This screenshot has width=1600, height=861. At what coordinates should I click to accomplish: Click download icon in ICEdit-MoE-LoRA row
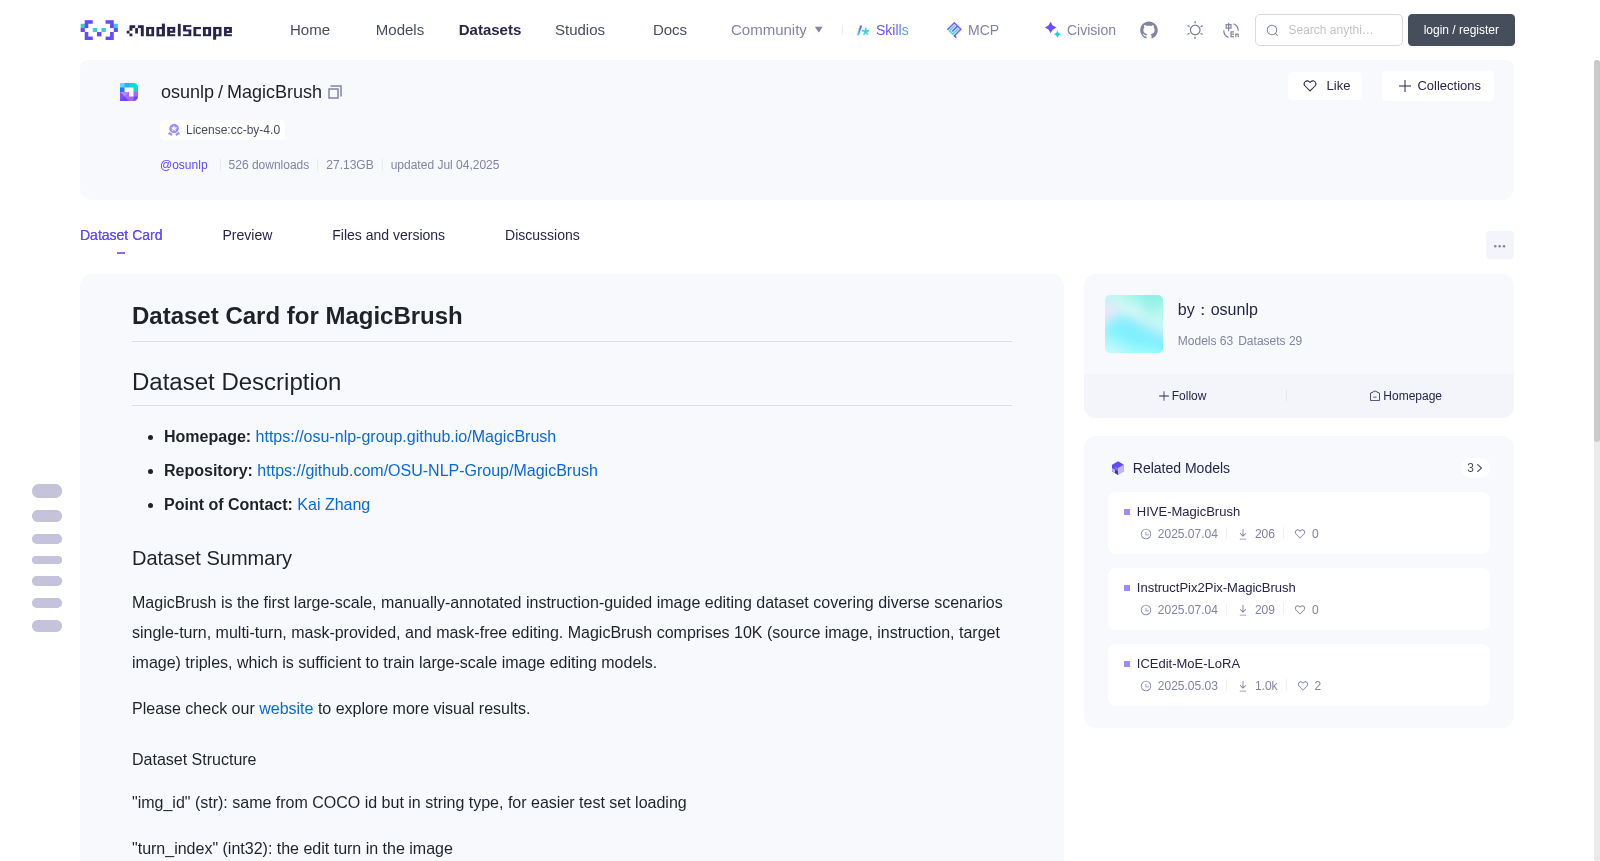tap(1243, 686)
